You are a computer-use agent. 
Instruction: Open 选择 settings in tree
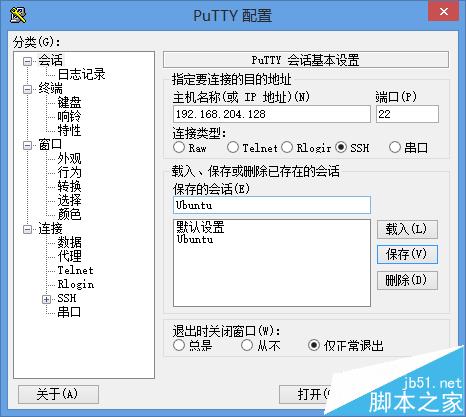69,200
